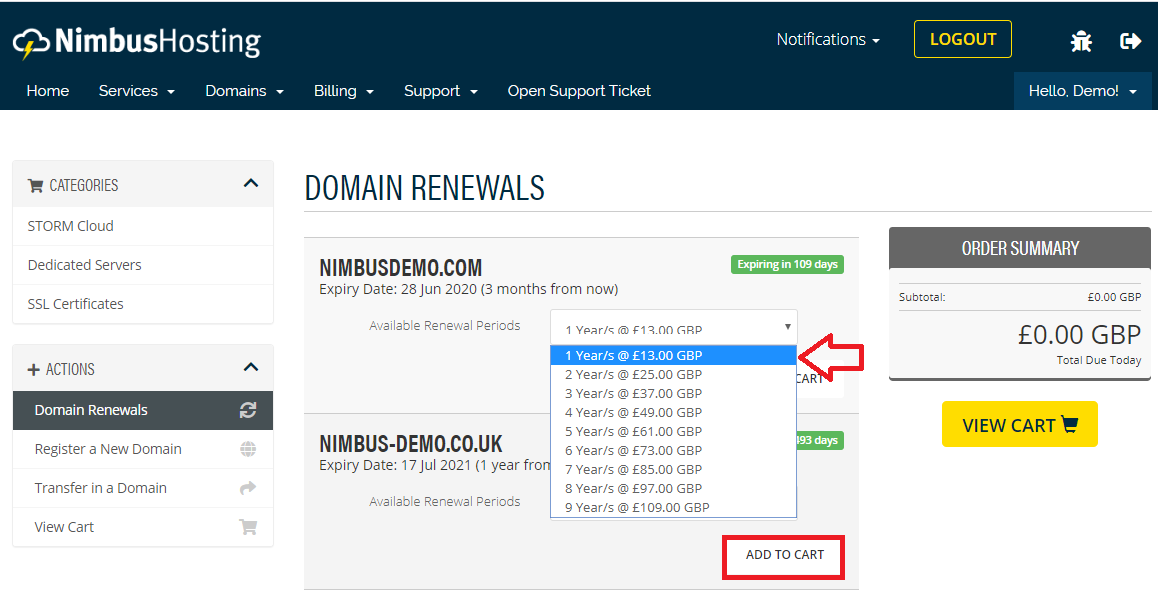Click the Domain Renewals refresh icon
This screenshot has height=605, width=1158.
[248, 410]
